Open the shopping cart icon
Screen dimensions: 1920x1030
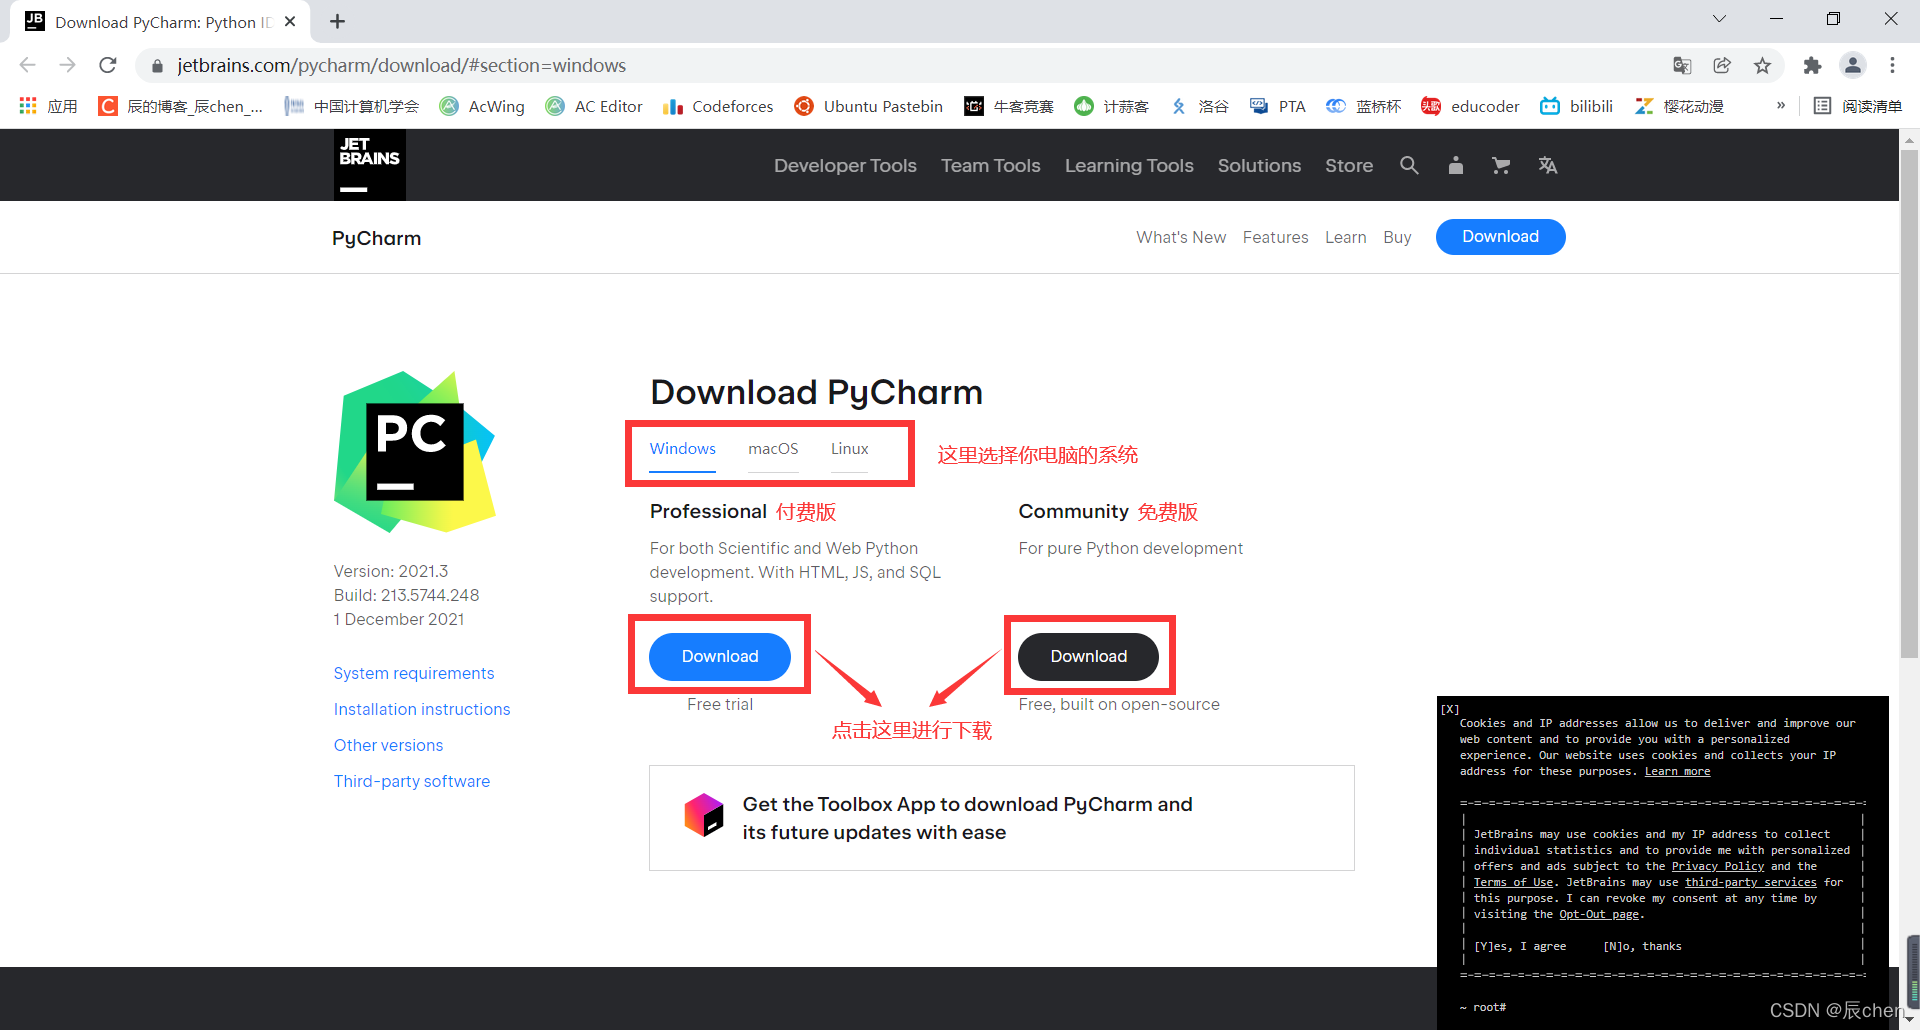[1501, 165]
